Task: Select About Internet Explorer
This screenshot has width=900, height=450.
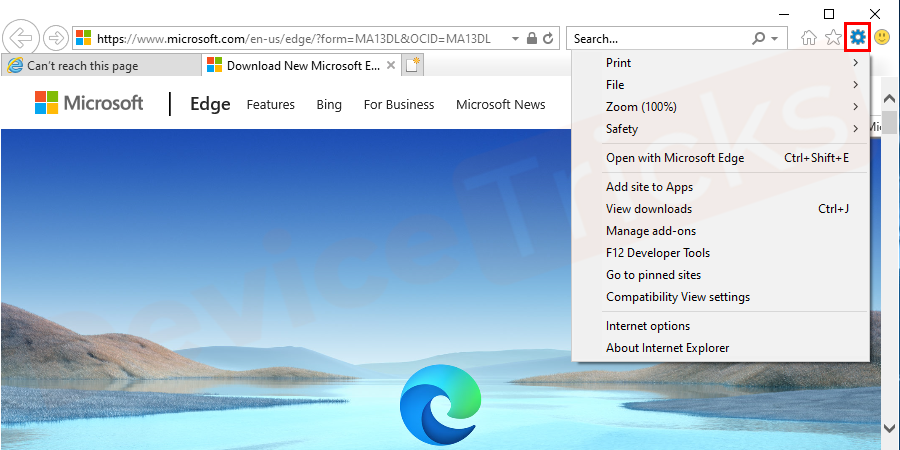Action: coord(721,348)
